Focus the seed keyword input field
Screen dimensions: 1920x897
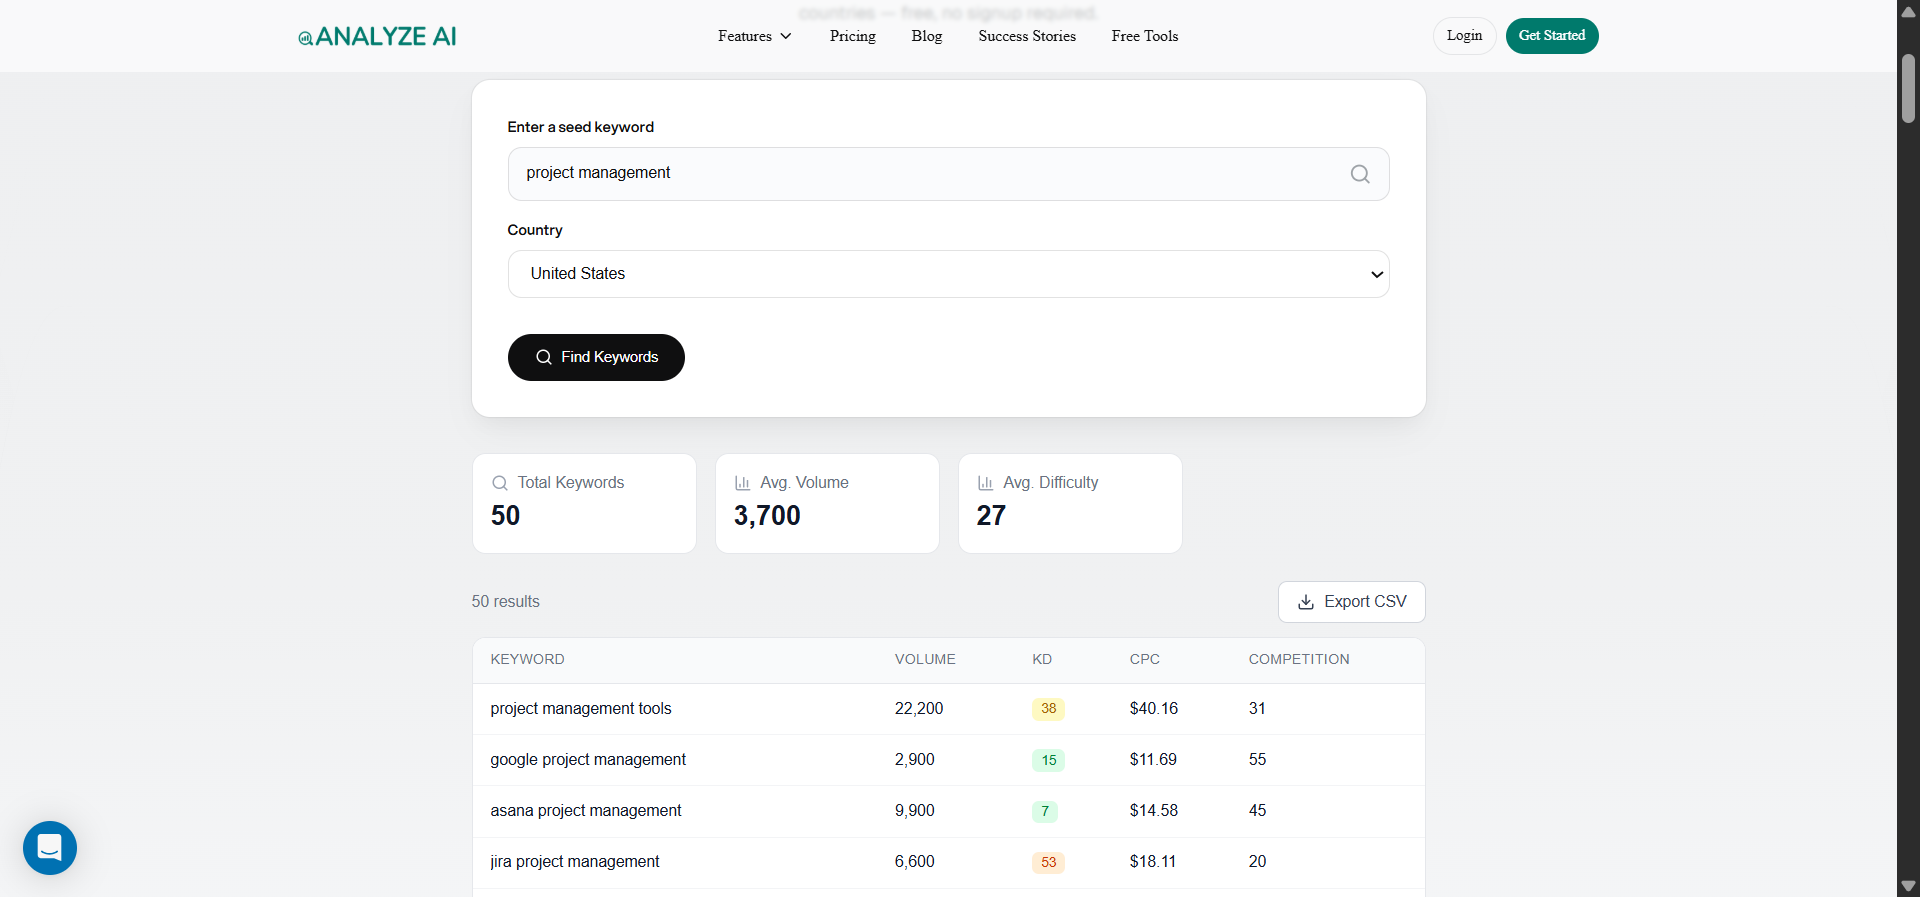(x=948, y=174)
